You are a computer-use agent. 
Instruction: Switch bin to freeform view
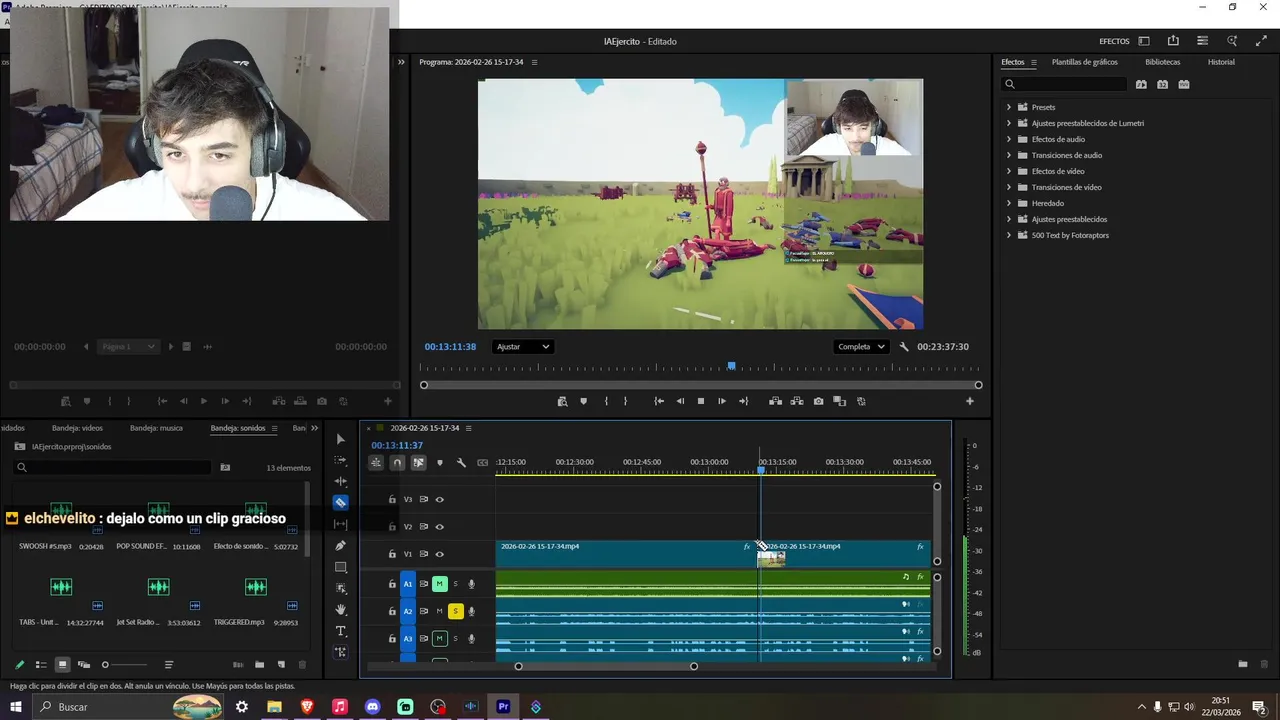(84, 664)
